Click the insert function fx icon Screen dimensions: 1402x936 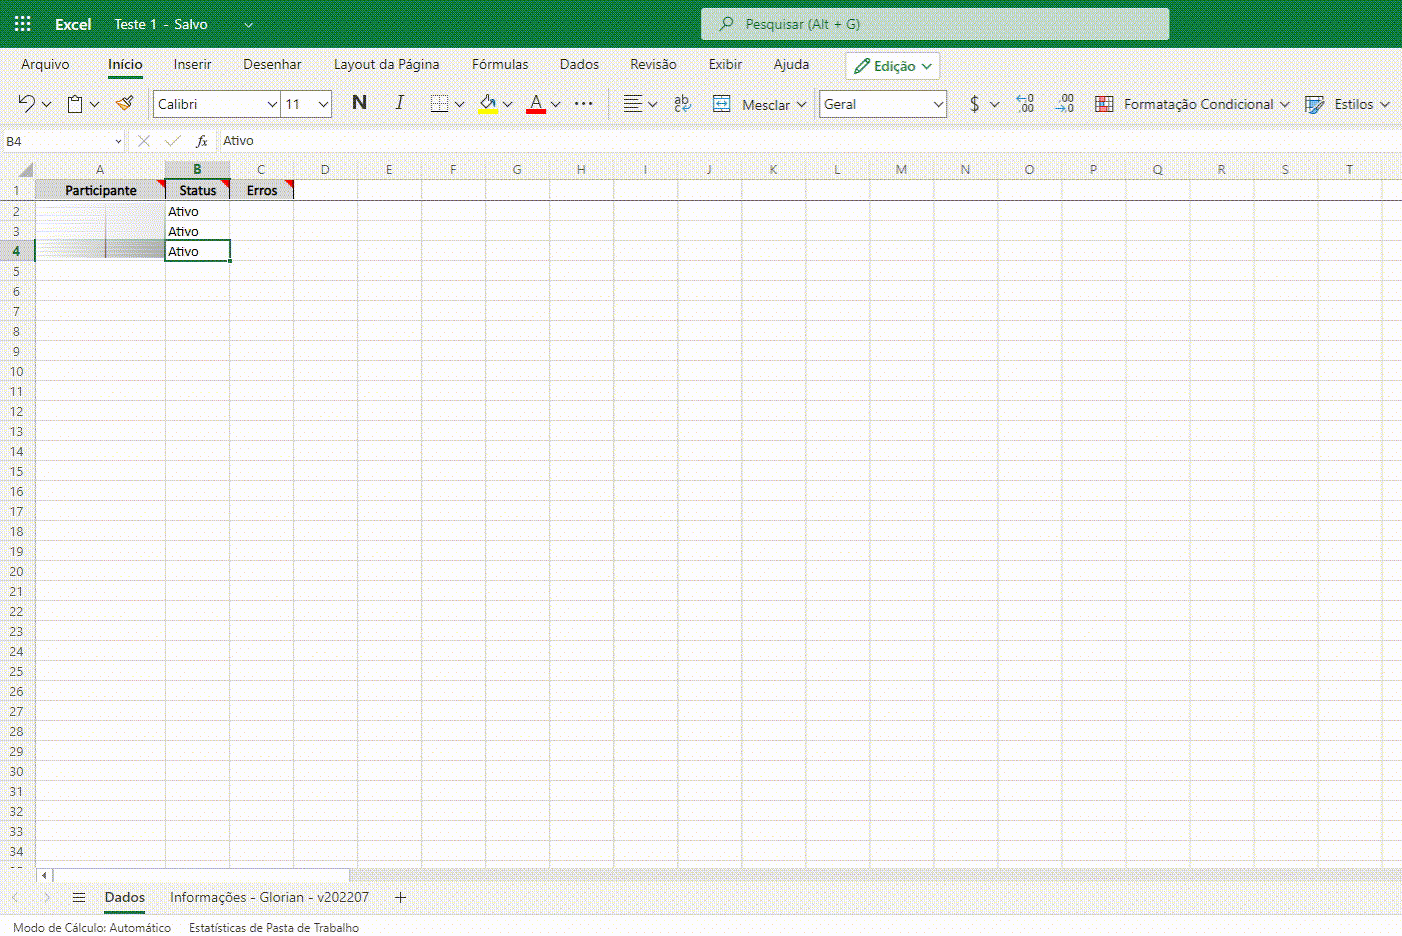click(x=201, y=141)
